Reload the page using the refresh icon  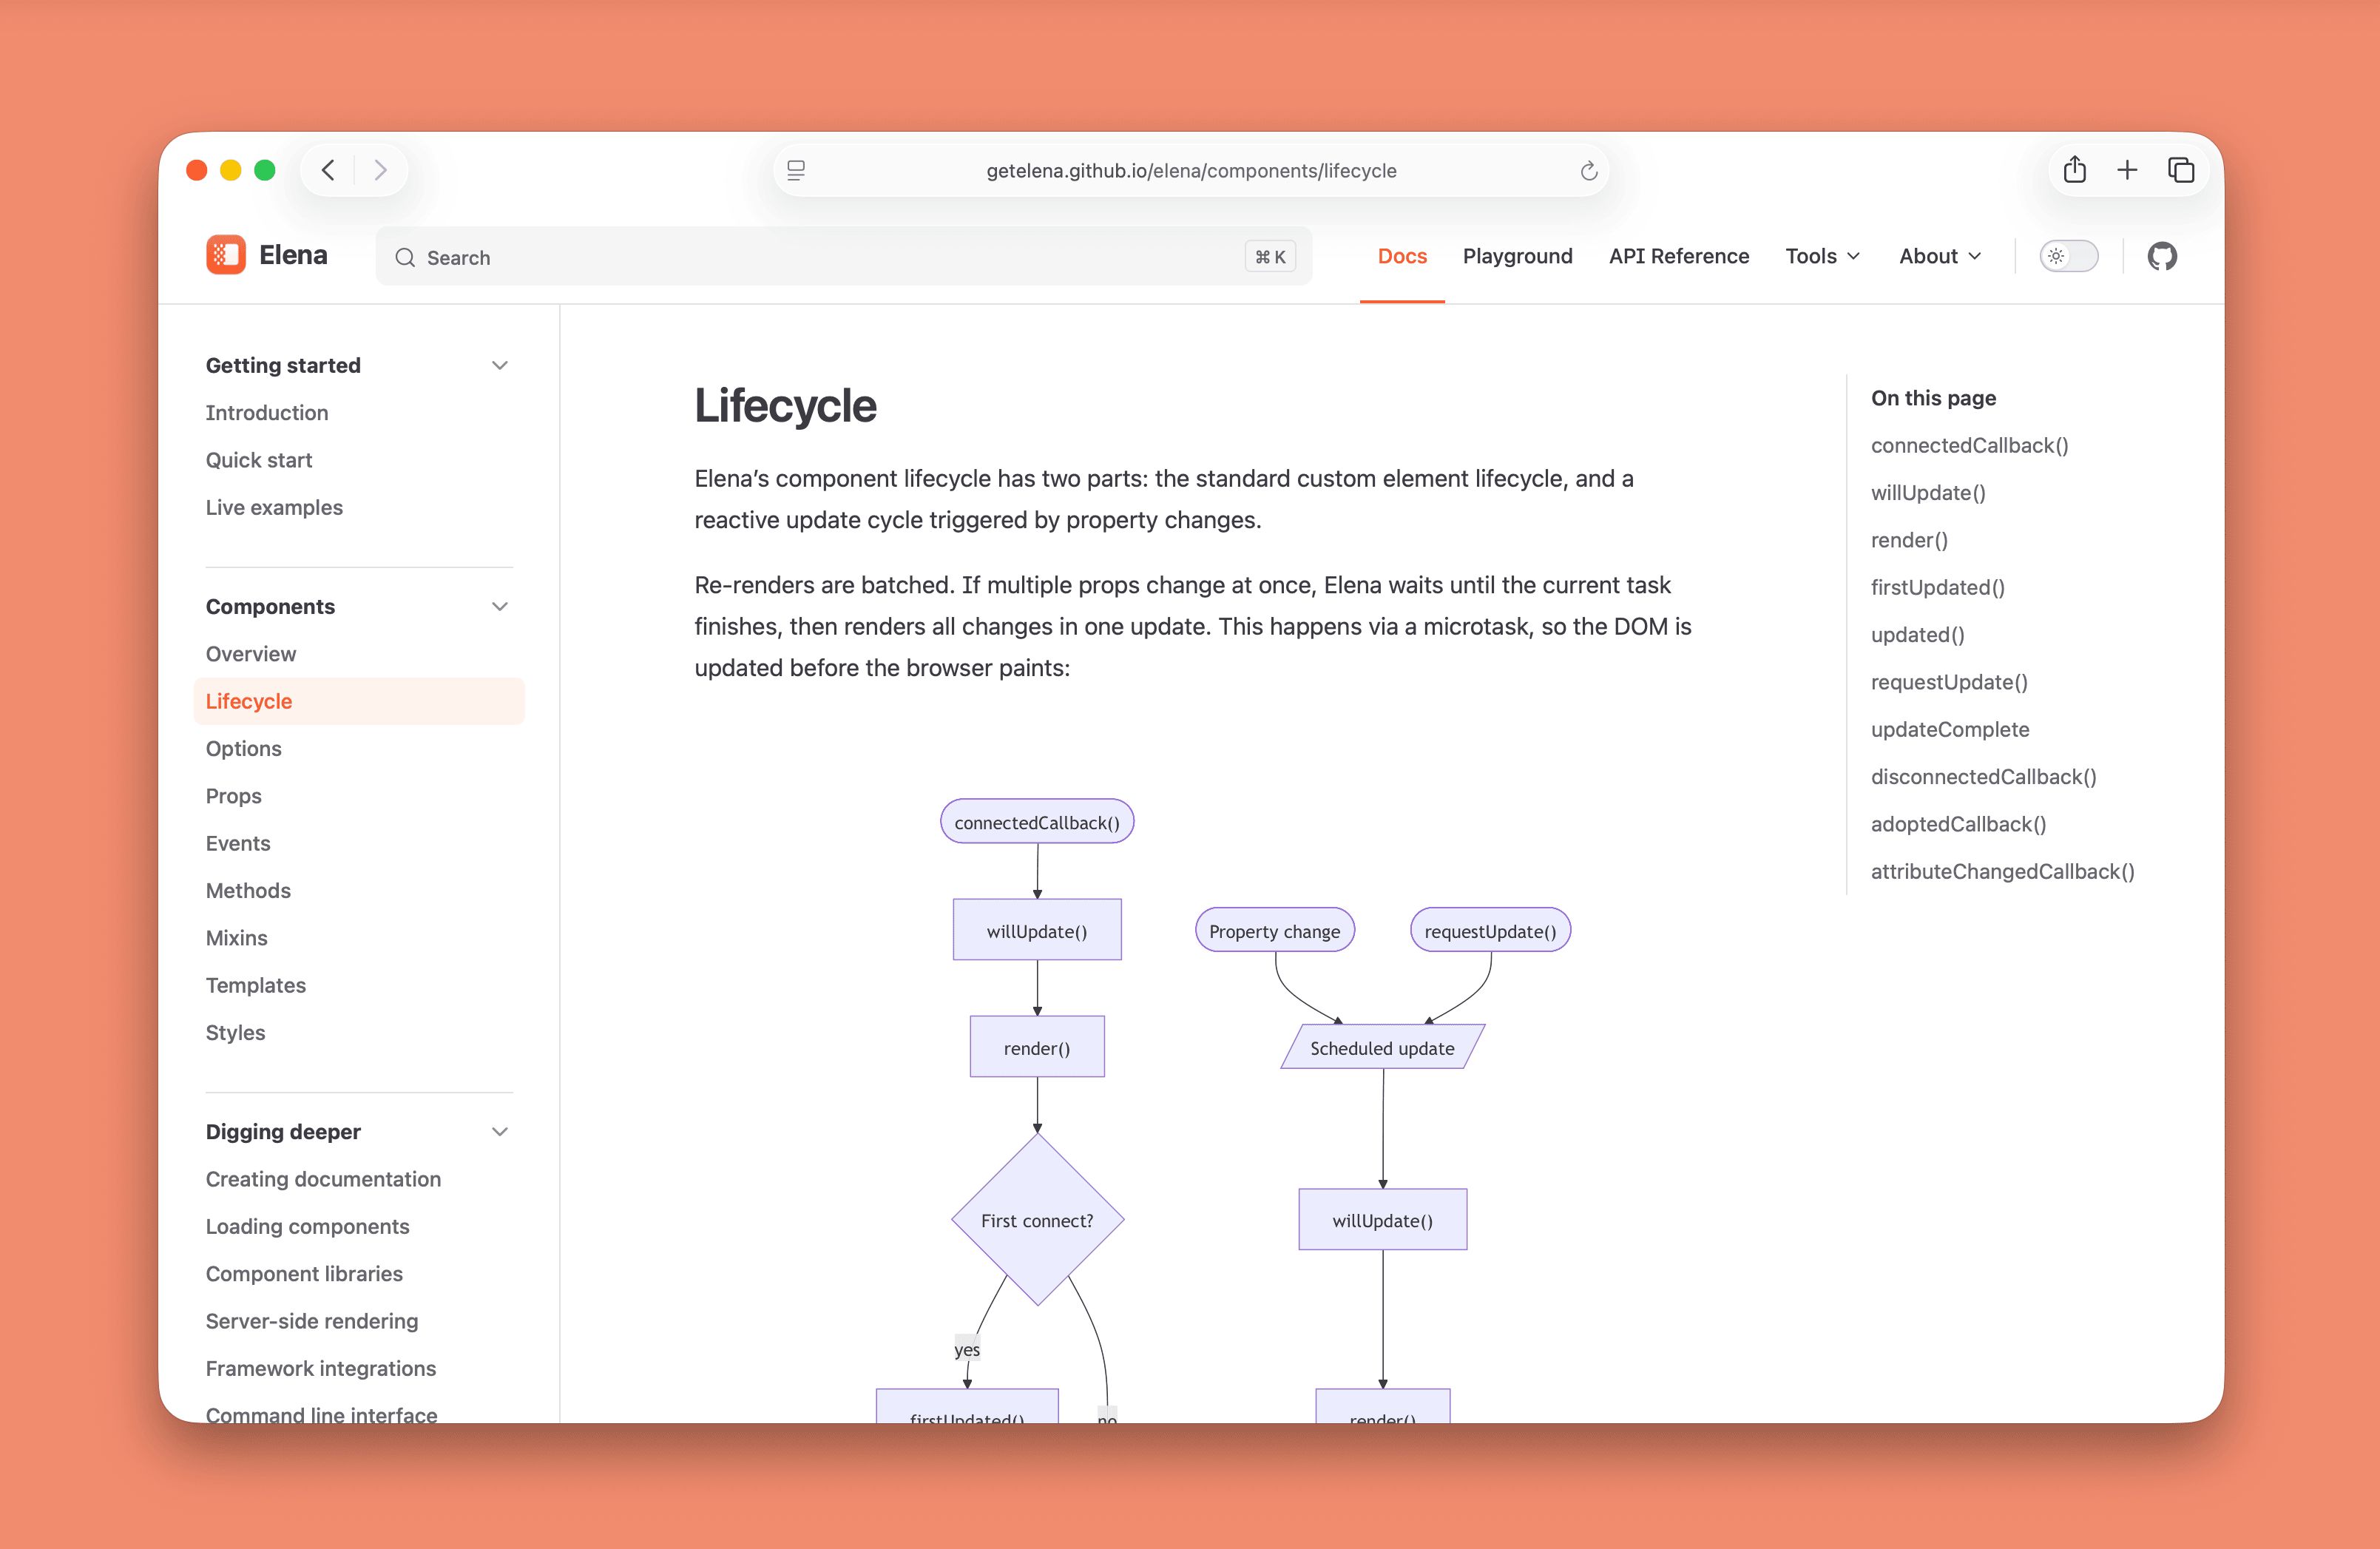pos(1588,170)
